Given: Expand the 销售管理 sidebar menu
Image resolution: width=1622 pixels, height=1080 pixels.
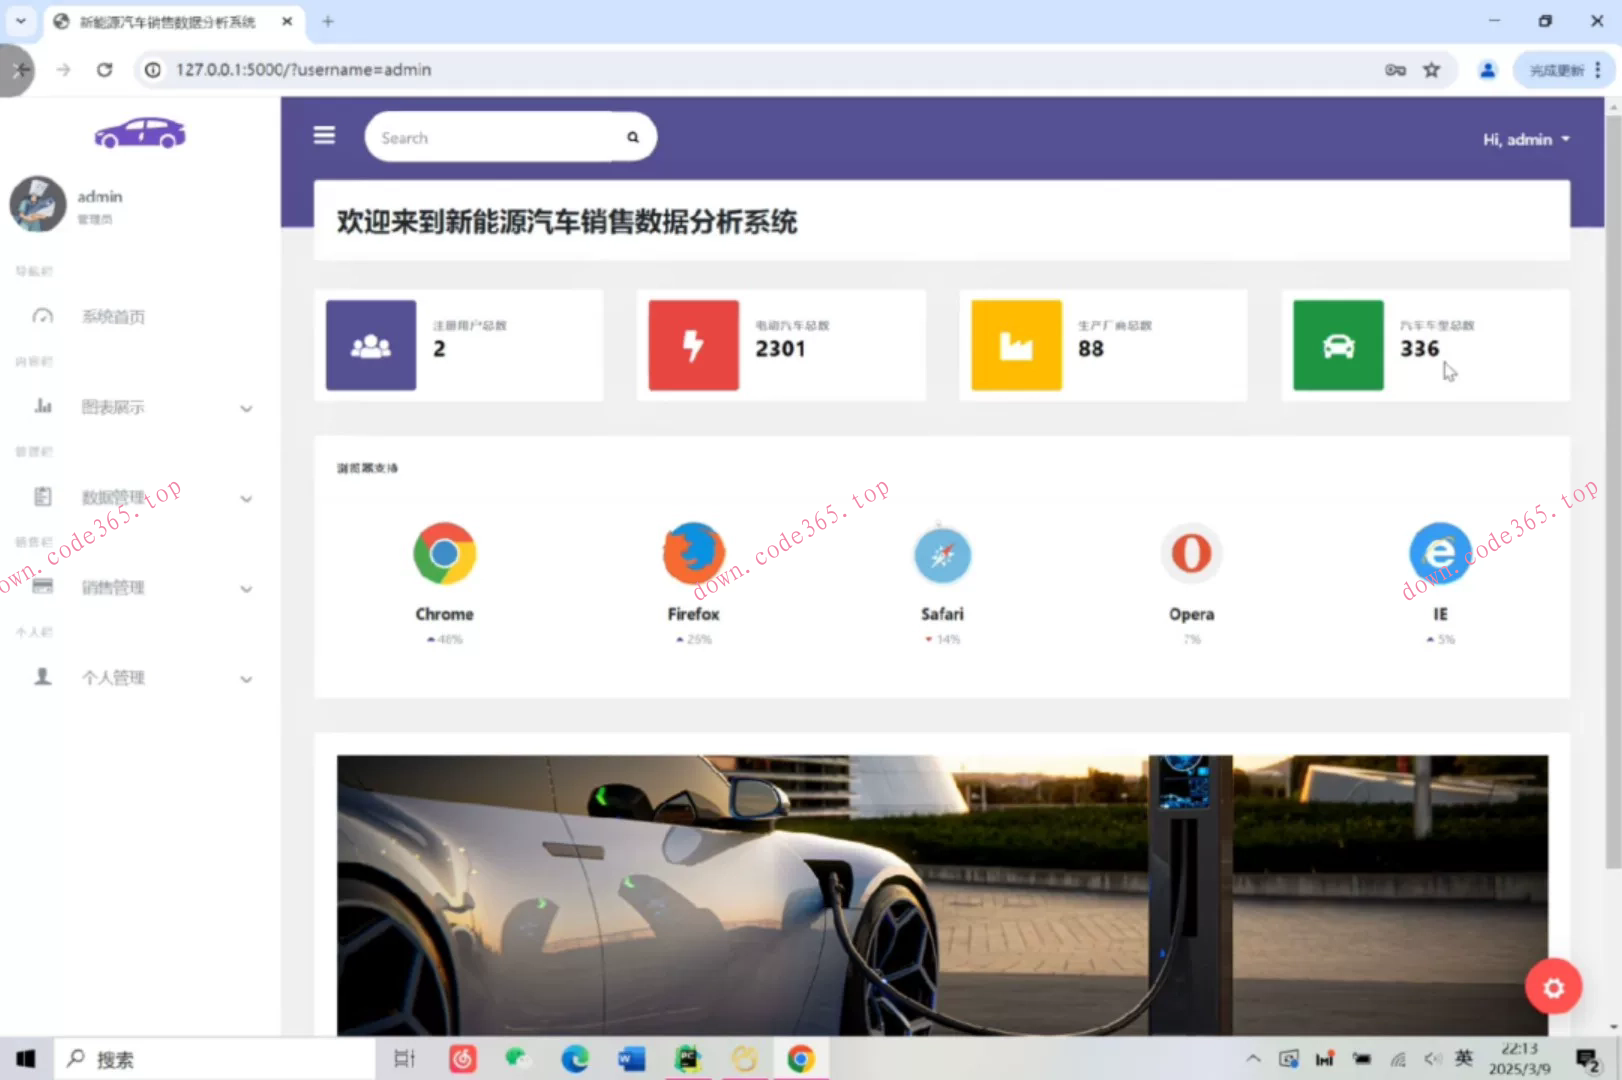Looking at the screenshot, I should 140,588.
